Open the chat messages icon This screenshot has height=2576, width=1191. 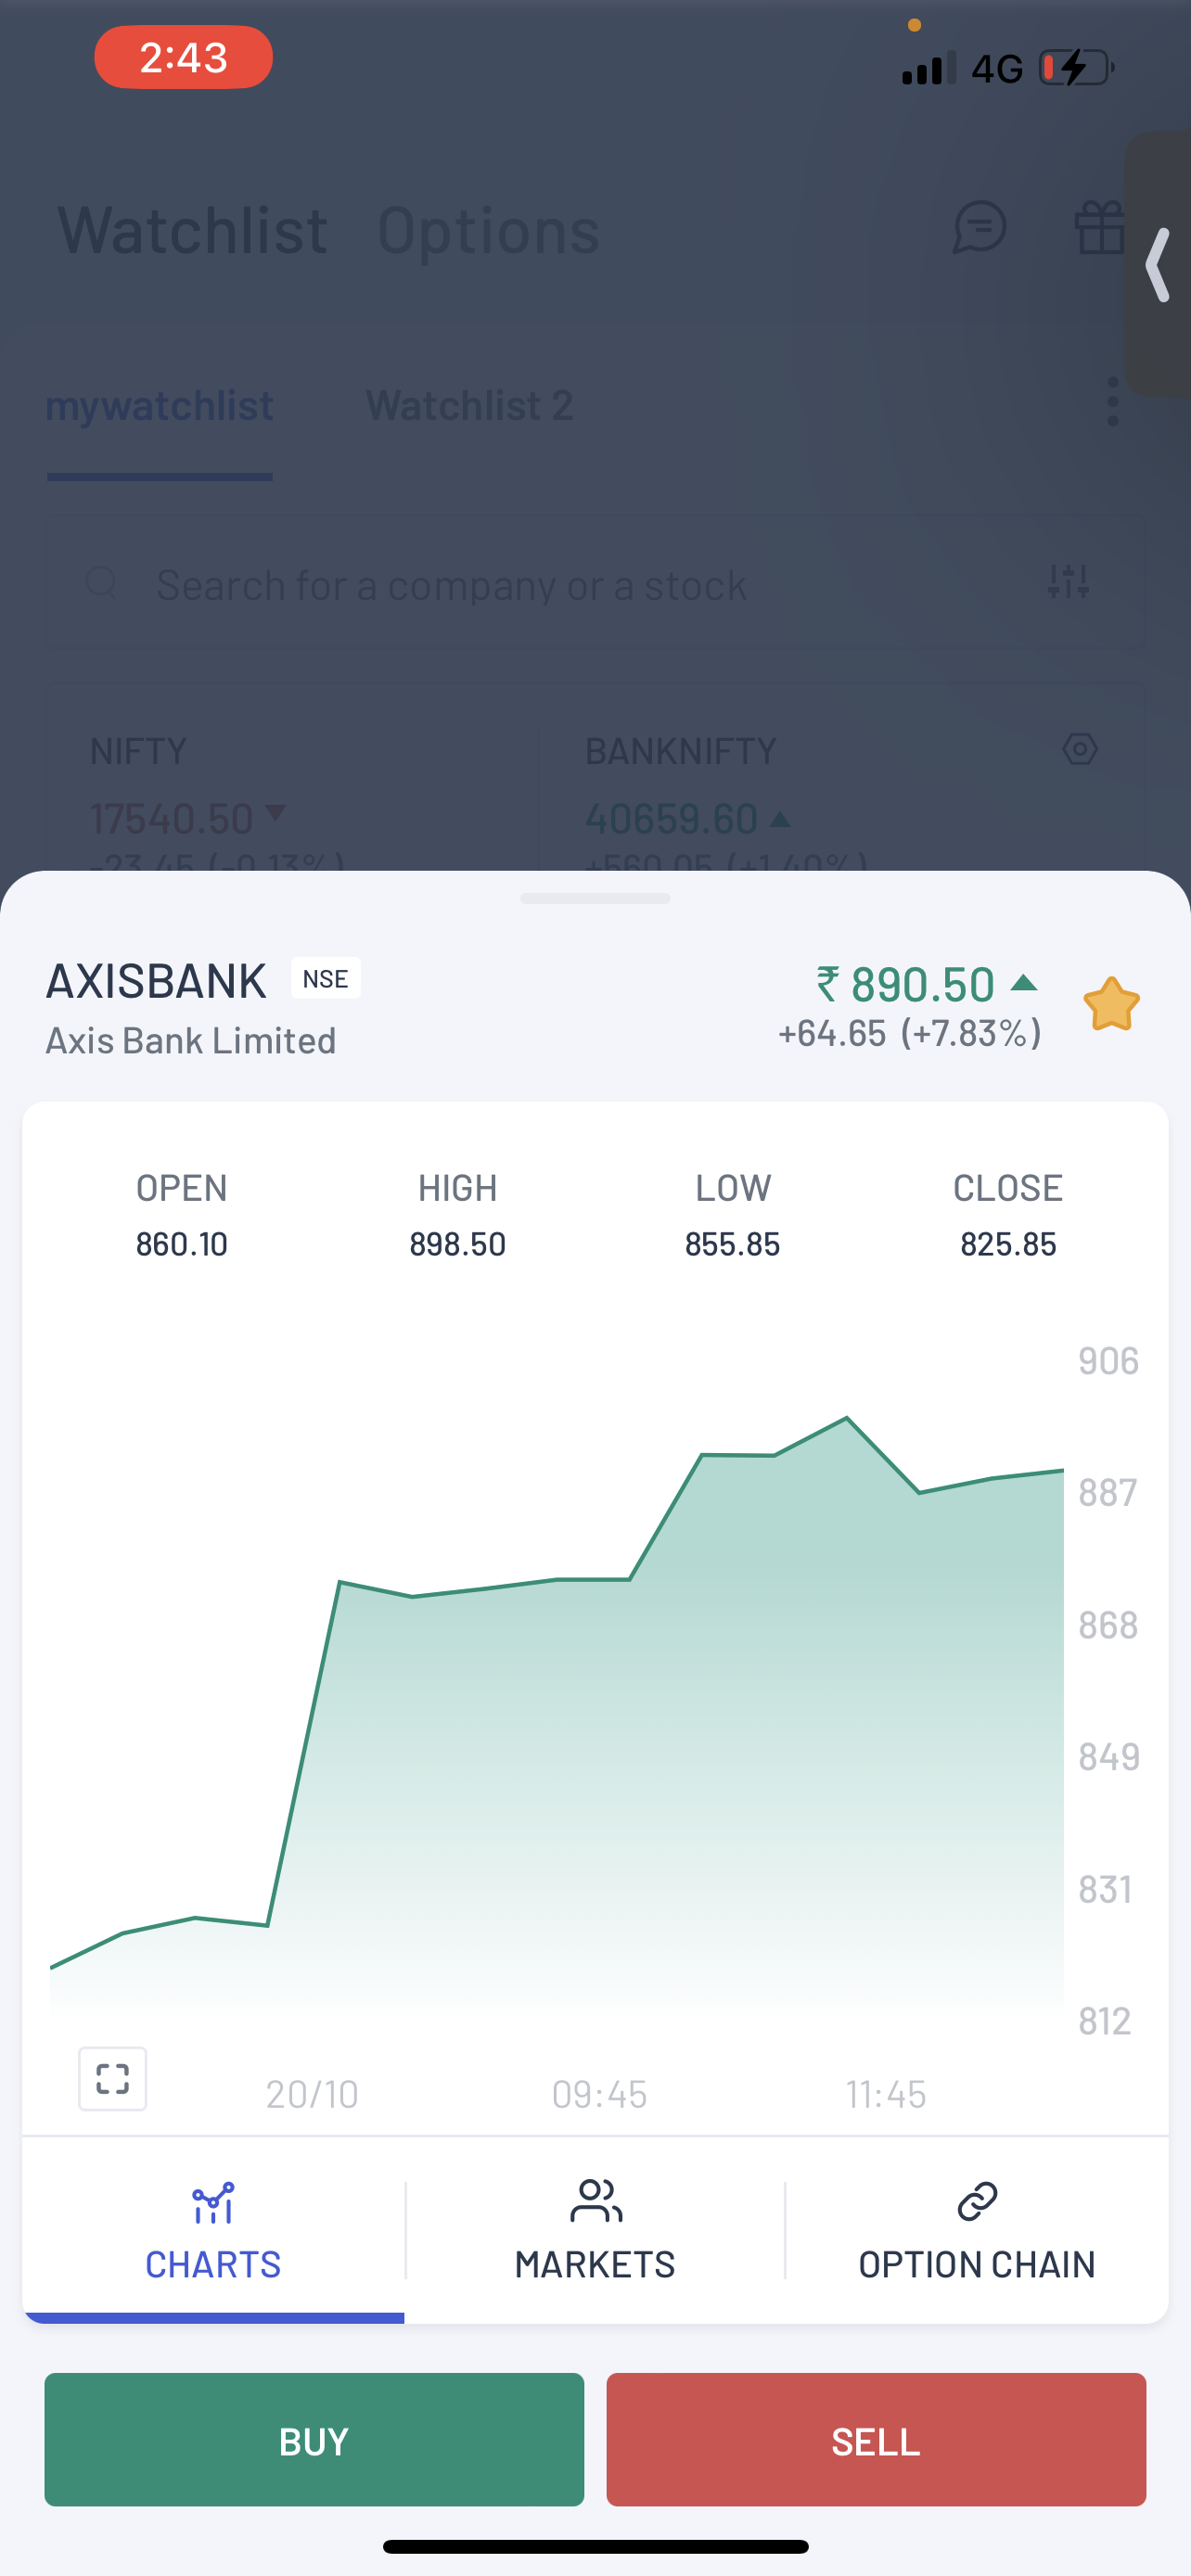tap(979, 228)
